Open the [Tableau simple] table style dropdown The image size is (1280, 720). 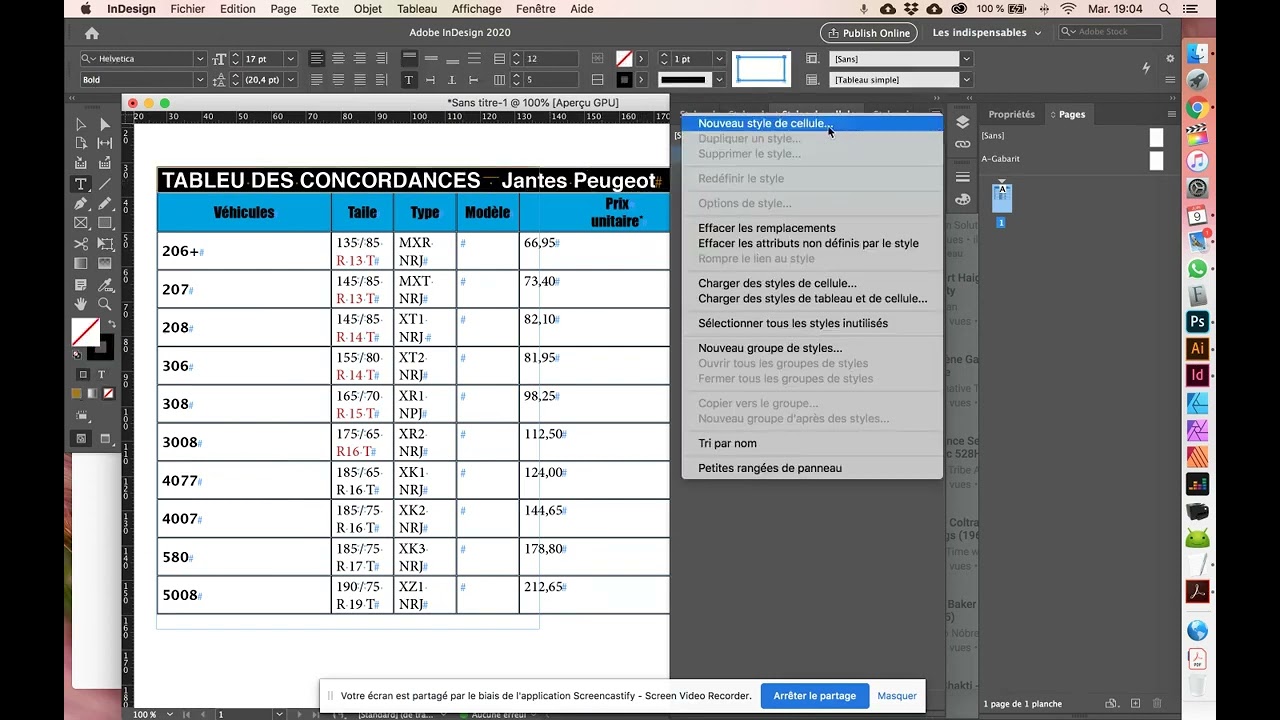click(x=966, y=80)
